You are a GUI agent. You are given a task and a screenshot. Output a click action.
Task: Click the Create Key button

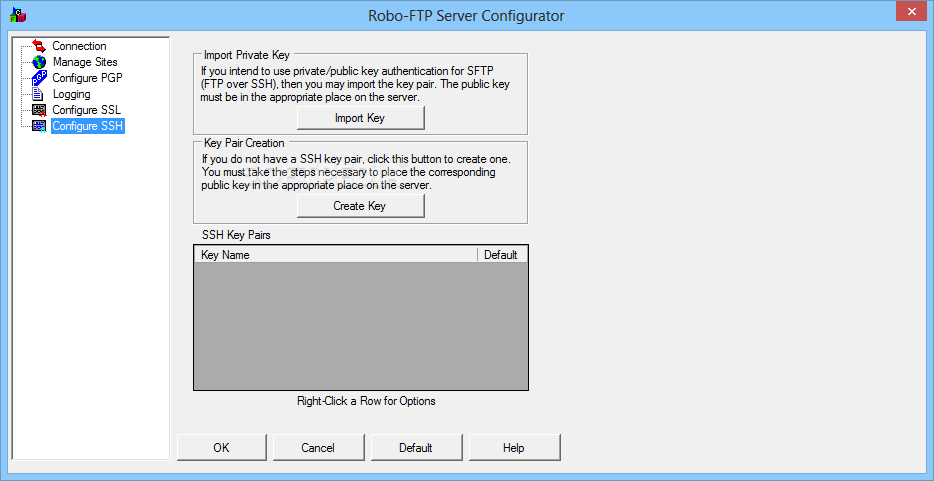[x=360, y=206]
